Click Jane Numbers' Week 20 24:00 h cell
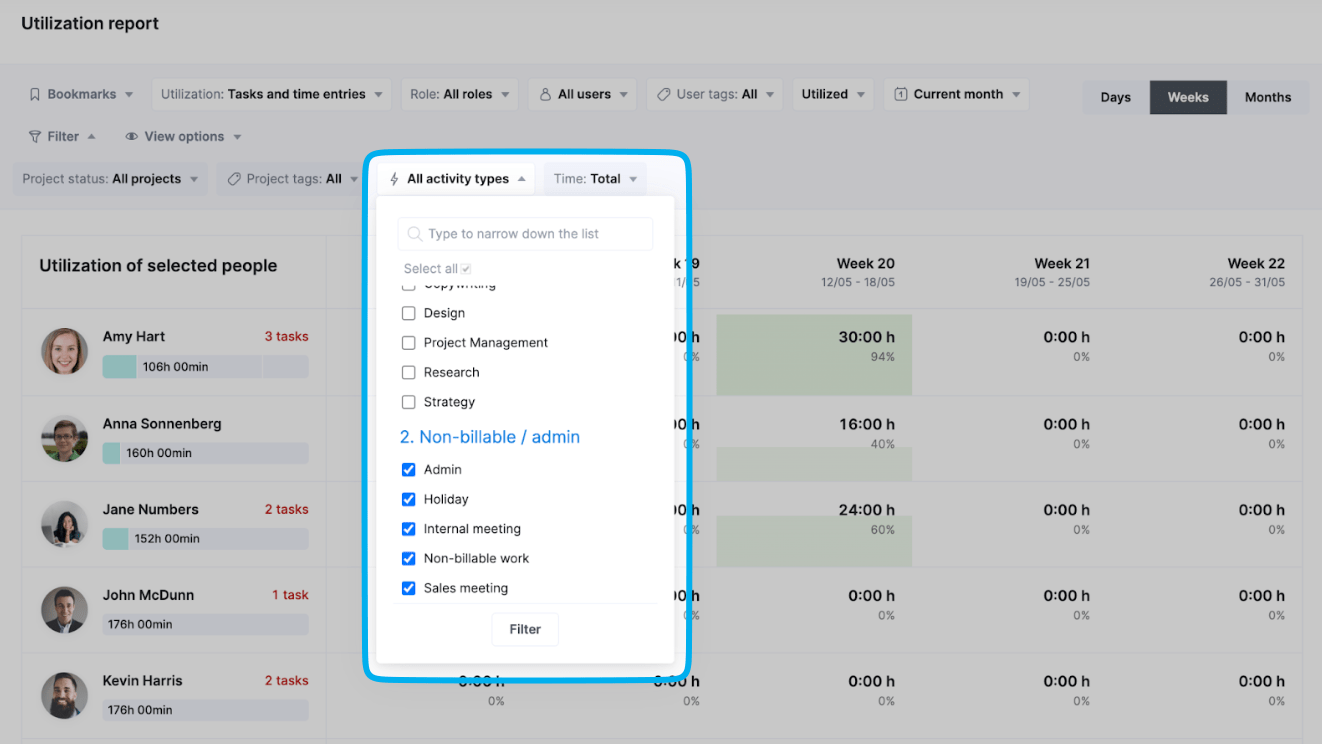The image size is (1322, 744). [814, 524]
